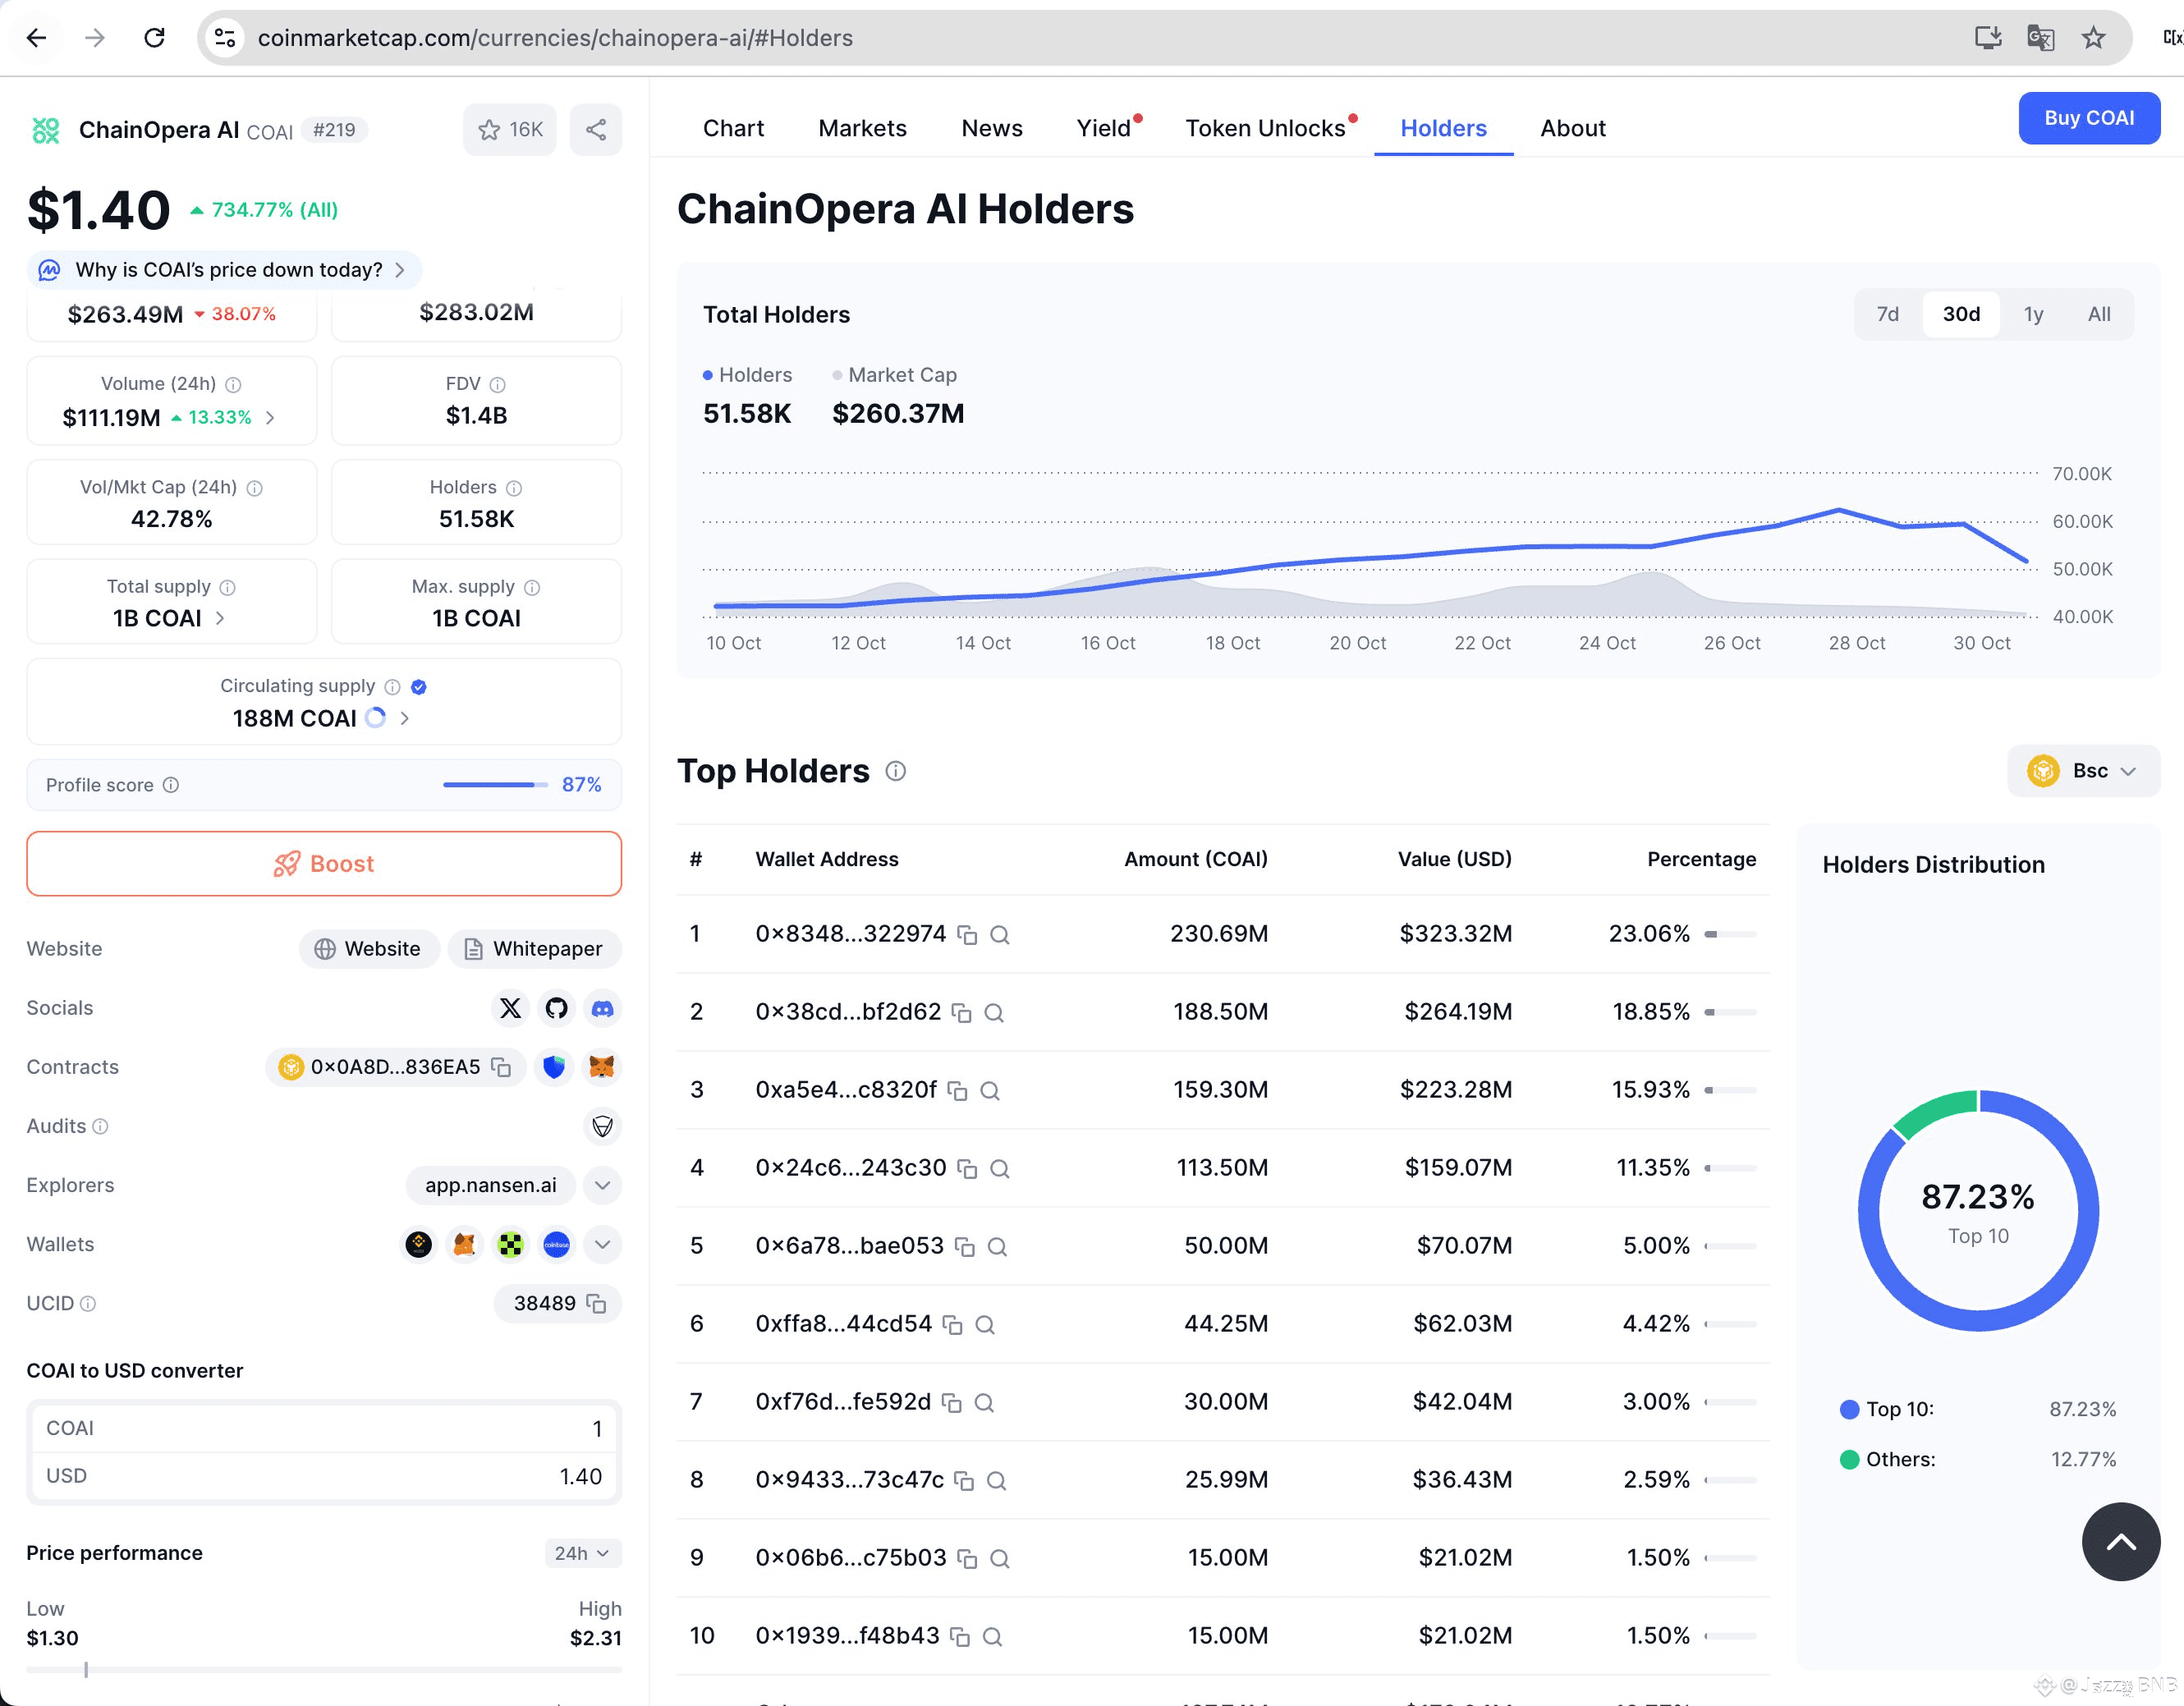Expand the Explorers list chevron
This screenshot has height=1706, width=2184.
pyautogui.click(x=602, y=1186)
